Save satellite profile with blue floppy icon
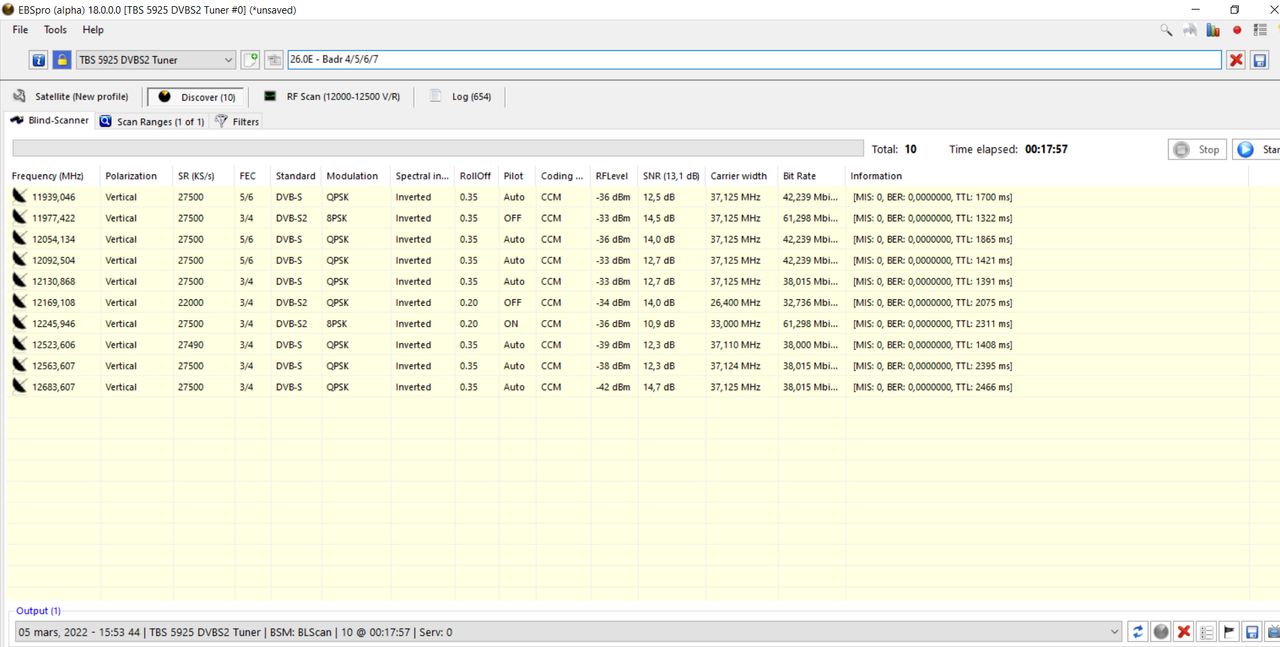The width and height of the screenshot is (1280, 647). pos(1260,60)
